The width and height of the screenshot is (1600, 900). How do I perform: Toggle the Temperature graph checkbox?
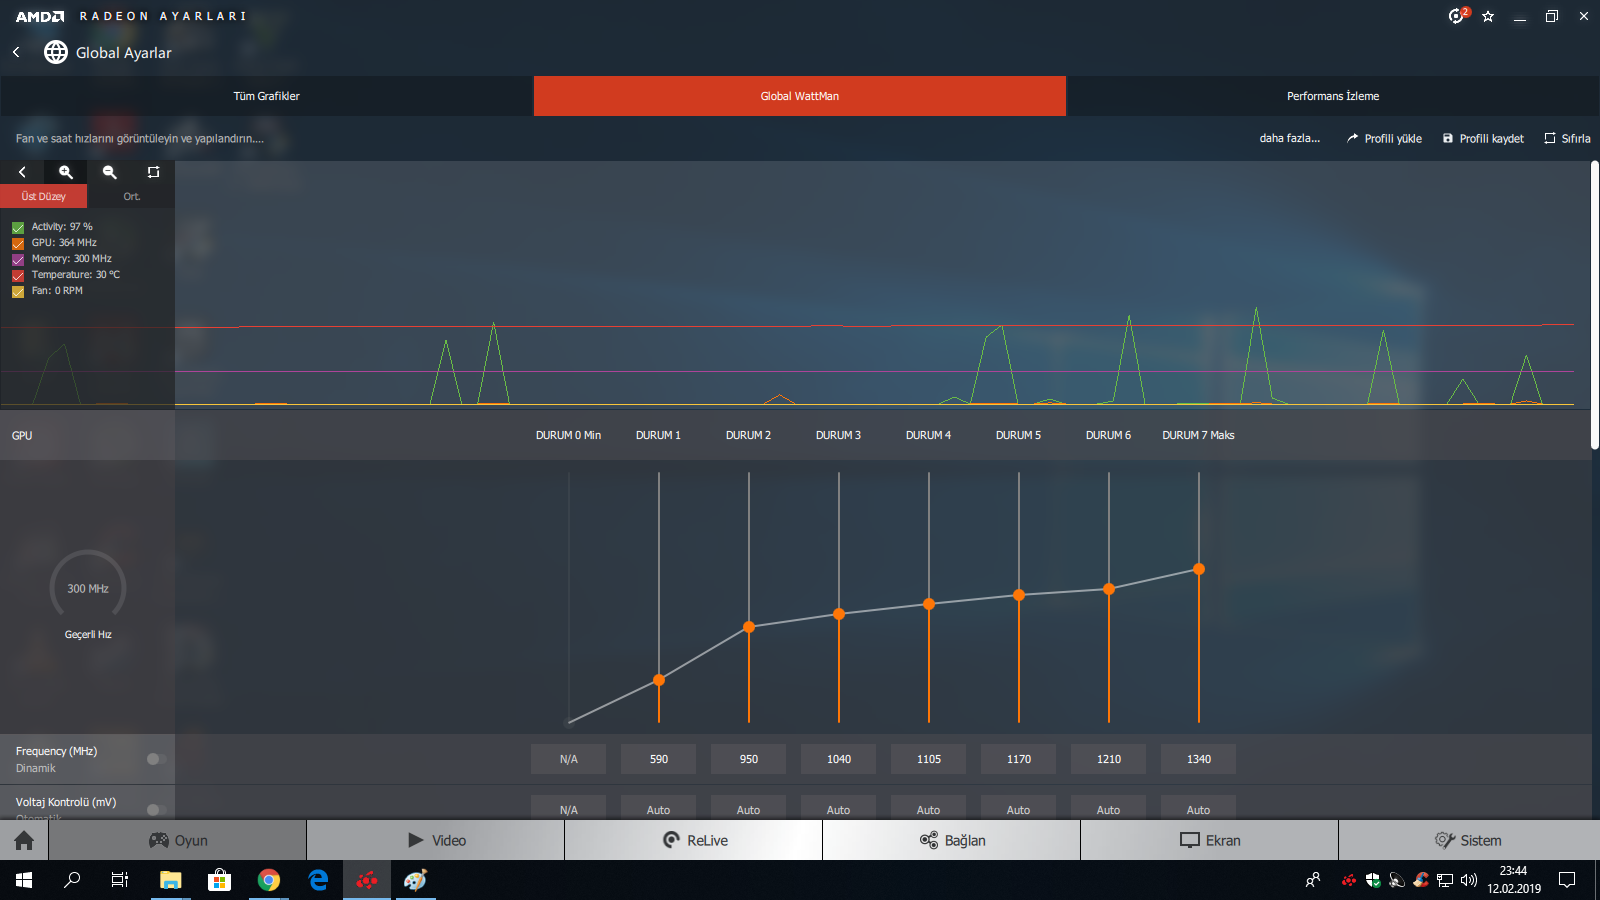18,275
